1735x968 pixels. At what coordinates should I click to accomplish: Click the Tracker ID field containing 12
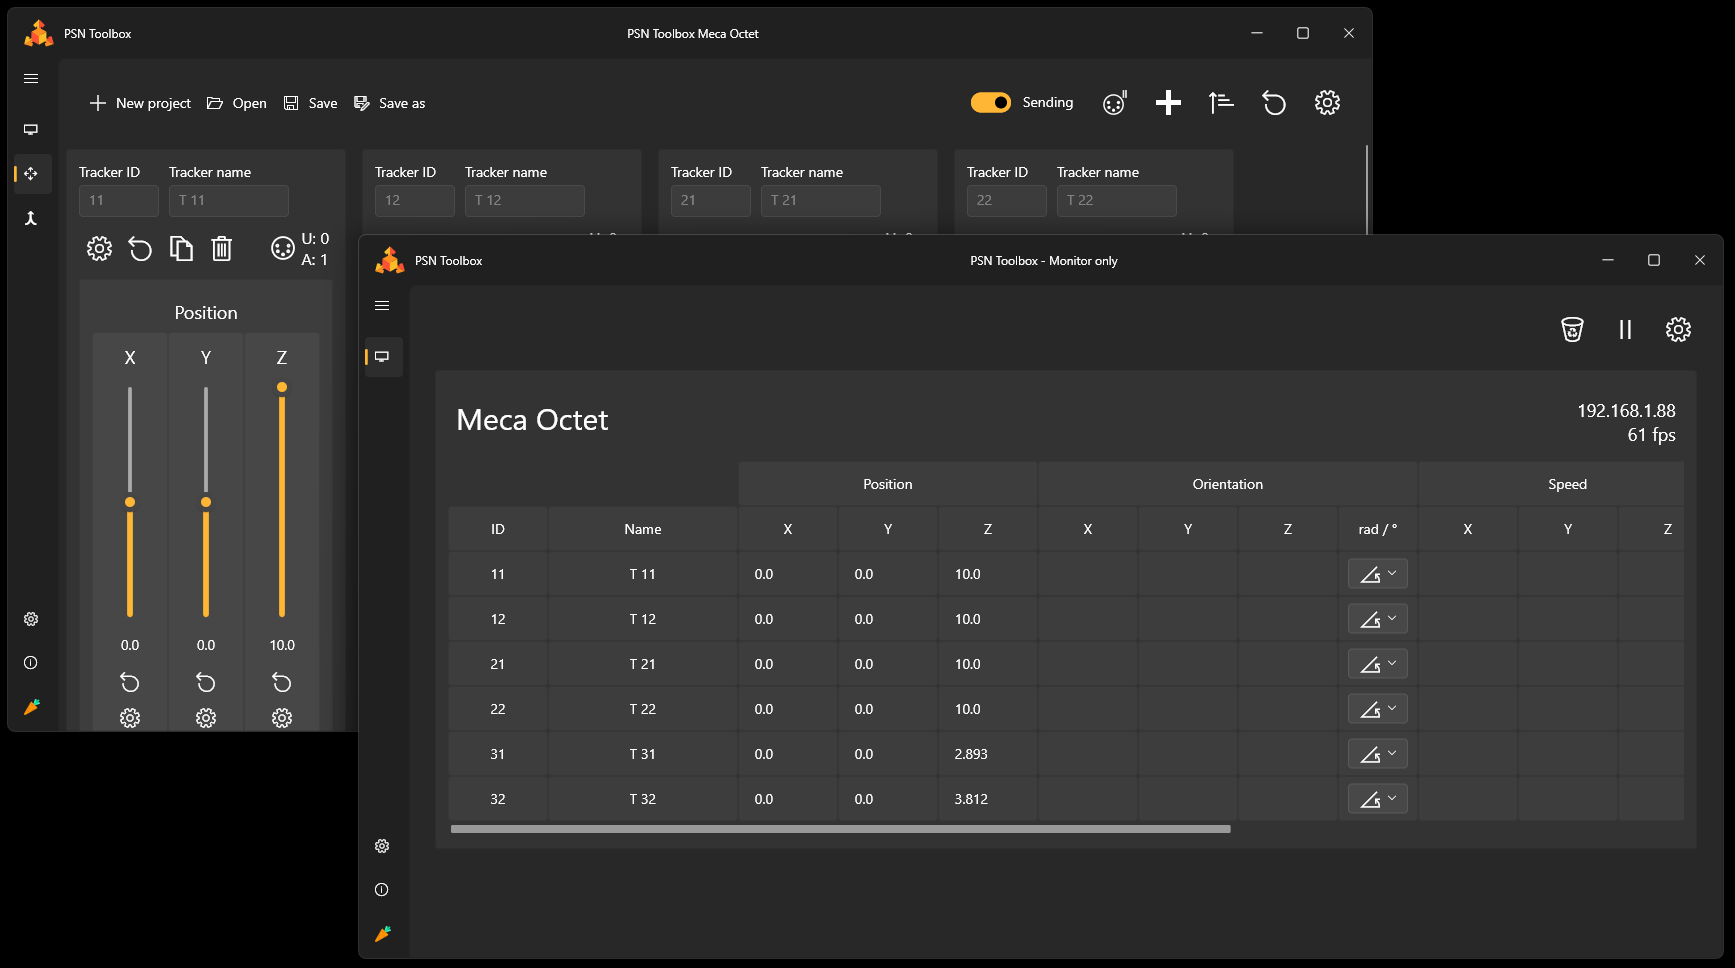coord(414,201)
